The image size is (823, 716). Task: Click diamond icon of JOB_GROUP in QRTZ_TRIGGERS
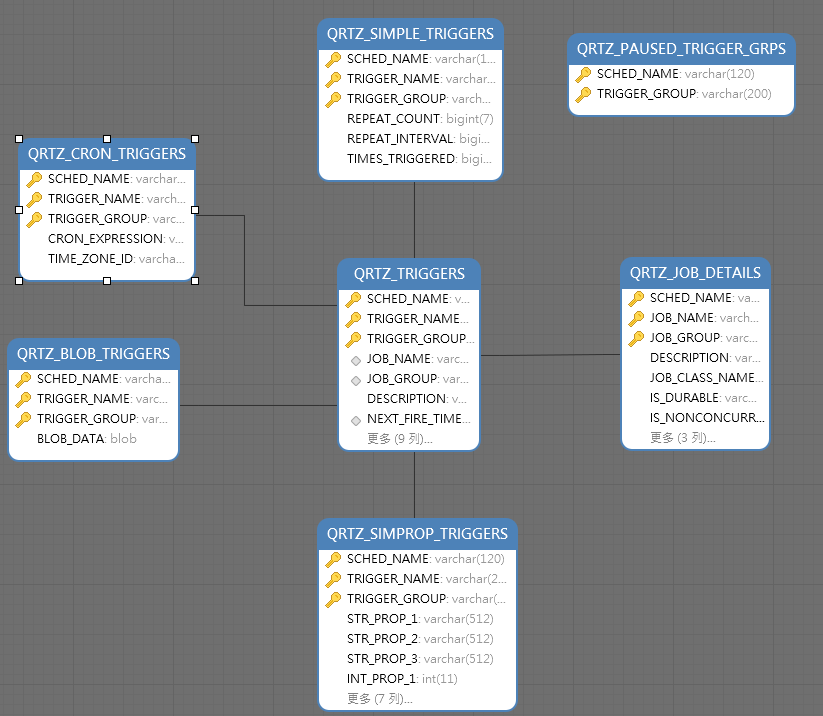pos(356,381)
